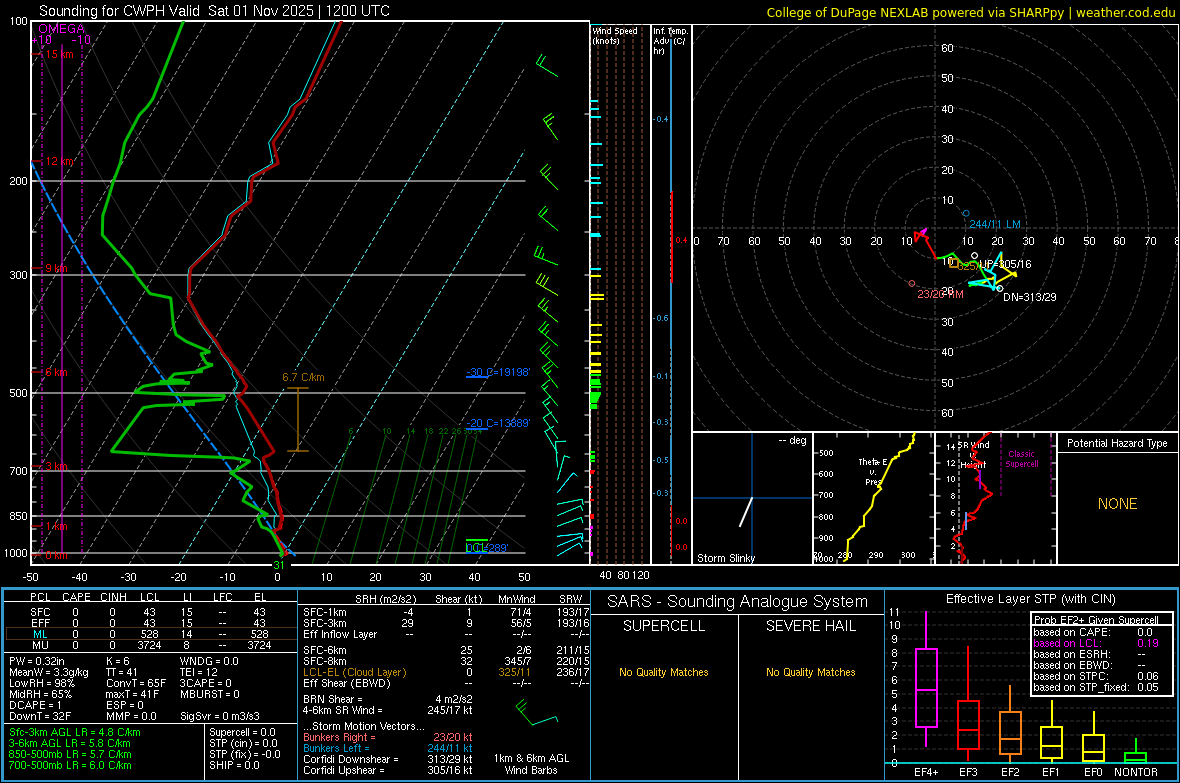Click the SARS - Sounding Analogue System heading

point(737,602)
